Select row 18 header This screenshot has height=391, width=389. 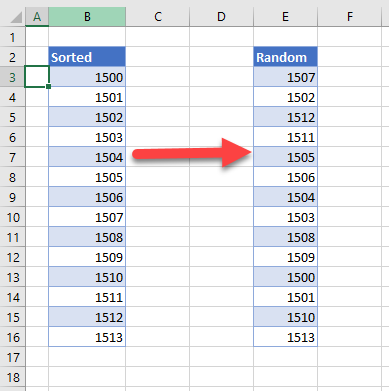12,377
